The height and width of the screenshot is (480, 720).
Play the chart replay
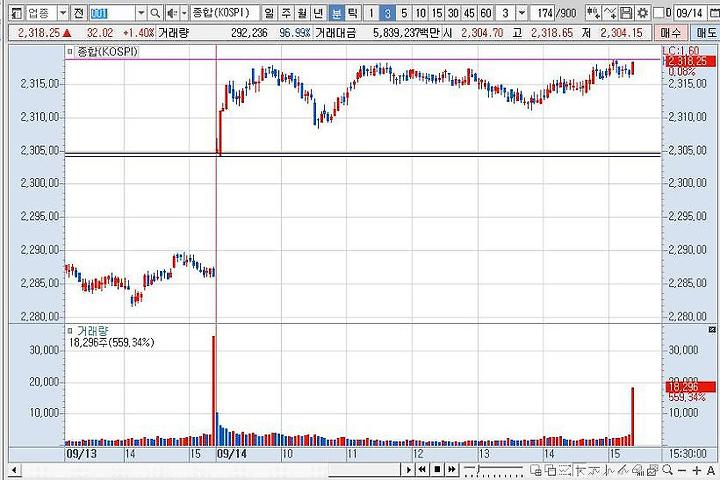pyautogui.click(x=409, y=469)
